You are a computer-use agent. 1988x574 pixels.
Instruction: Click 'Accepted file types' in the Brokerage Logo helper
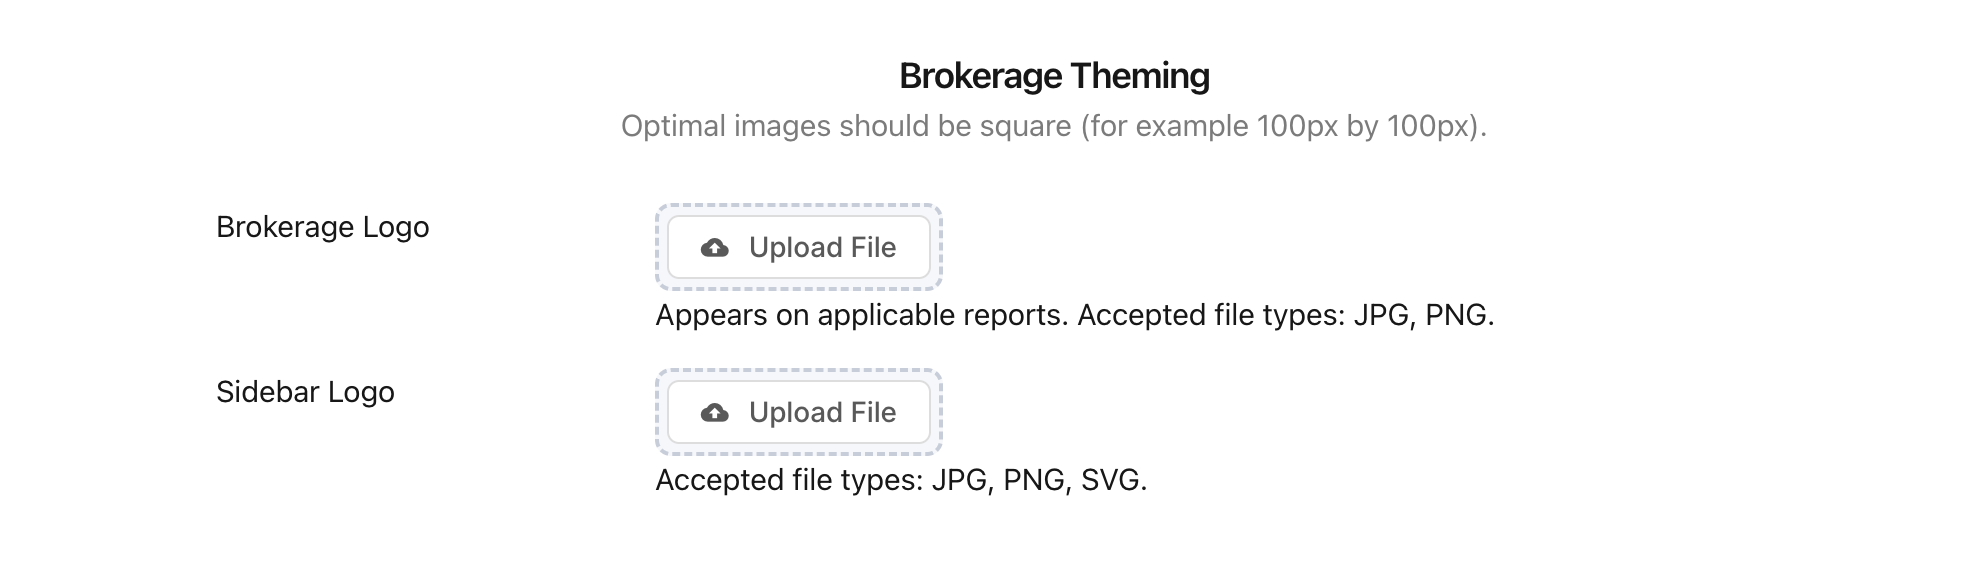pos(1210,315)
